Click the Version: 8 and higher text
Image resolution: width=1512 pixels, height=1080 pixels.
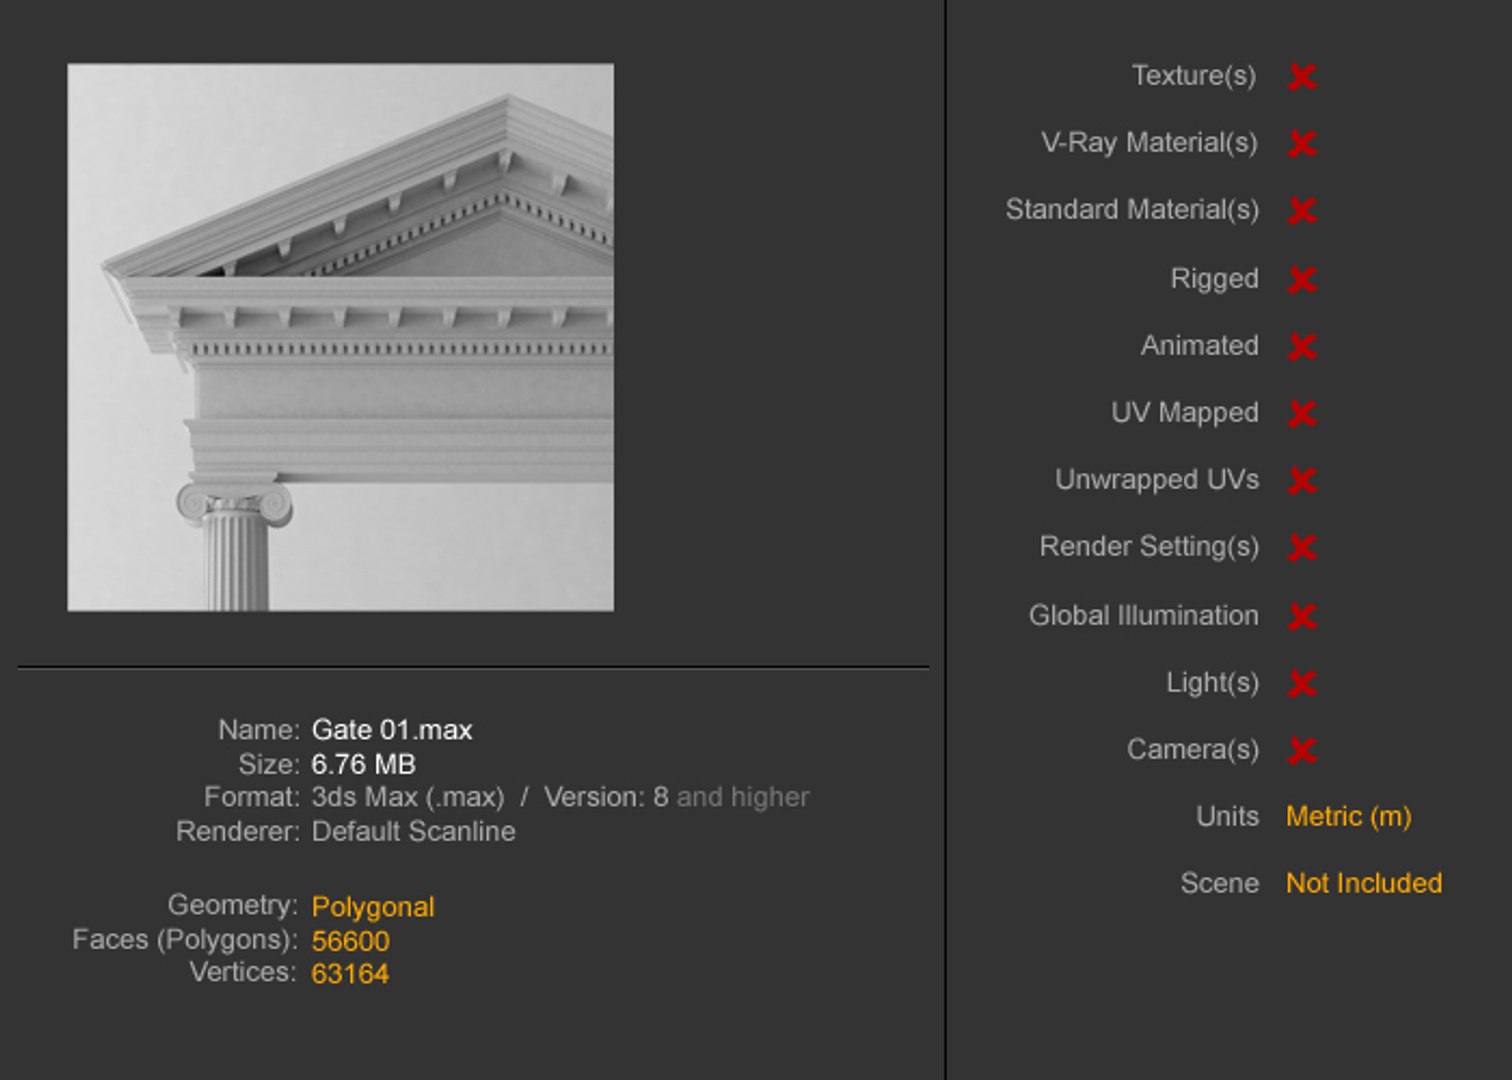pyautogui.click(x=676, y=797)
